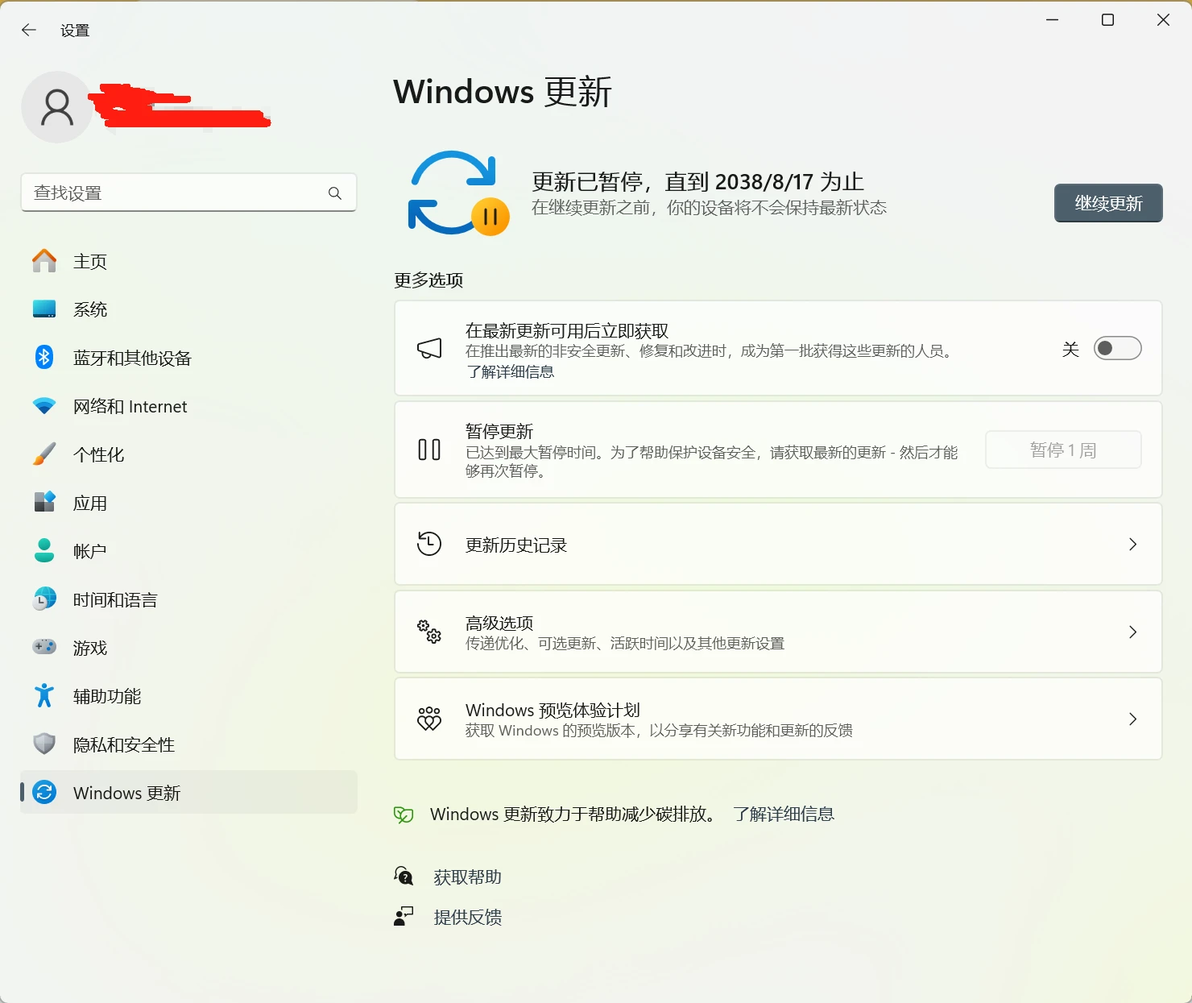Click the 更新已暂停 status heading
The height and width of the screenshot is (1003, 1192).
coord(698,182)
